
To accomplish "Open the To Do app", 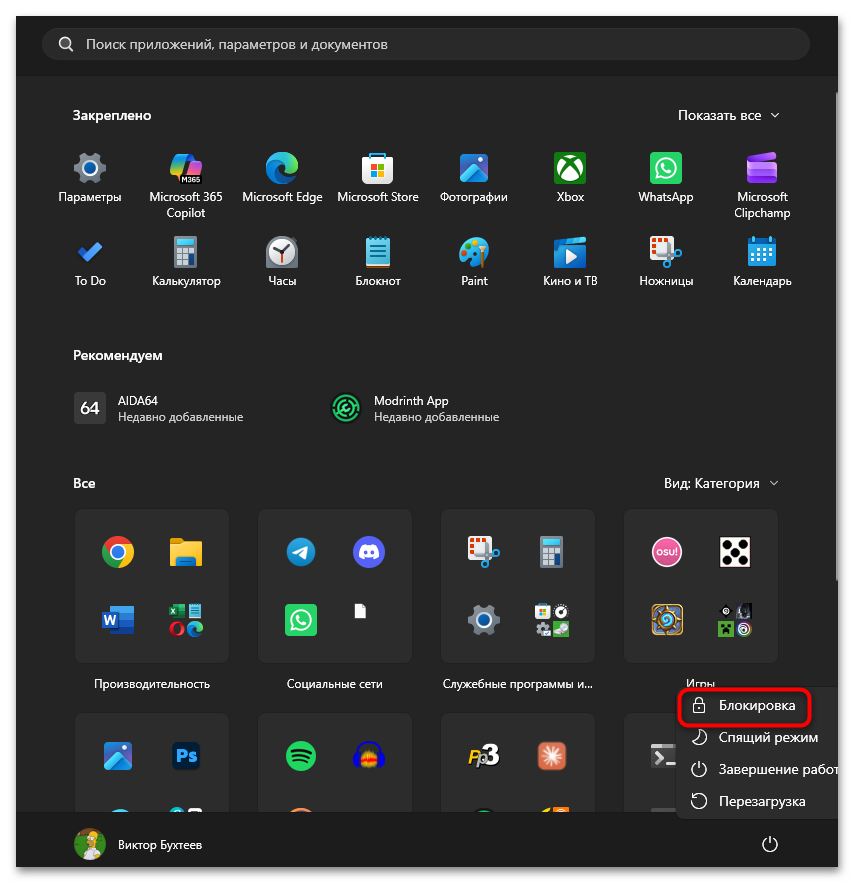I will coord(90,262).
